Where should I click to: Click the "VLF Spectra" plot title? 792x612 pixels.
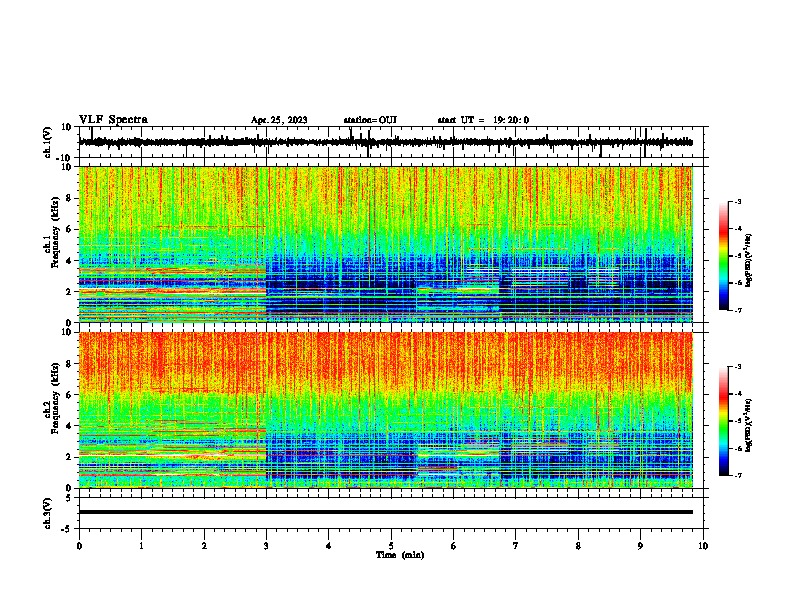point(113,119)
